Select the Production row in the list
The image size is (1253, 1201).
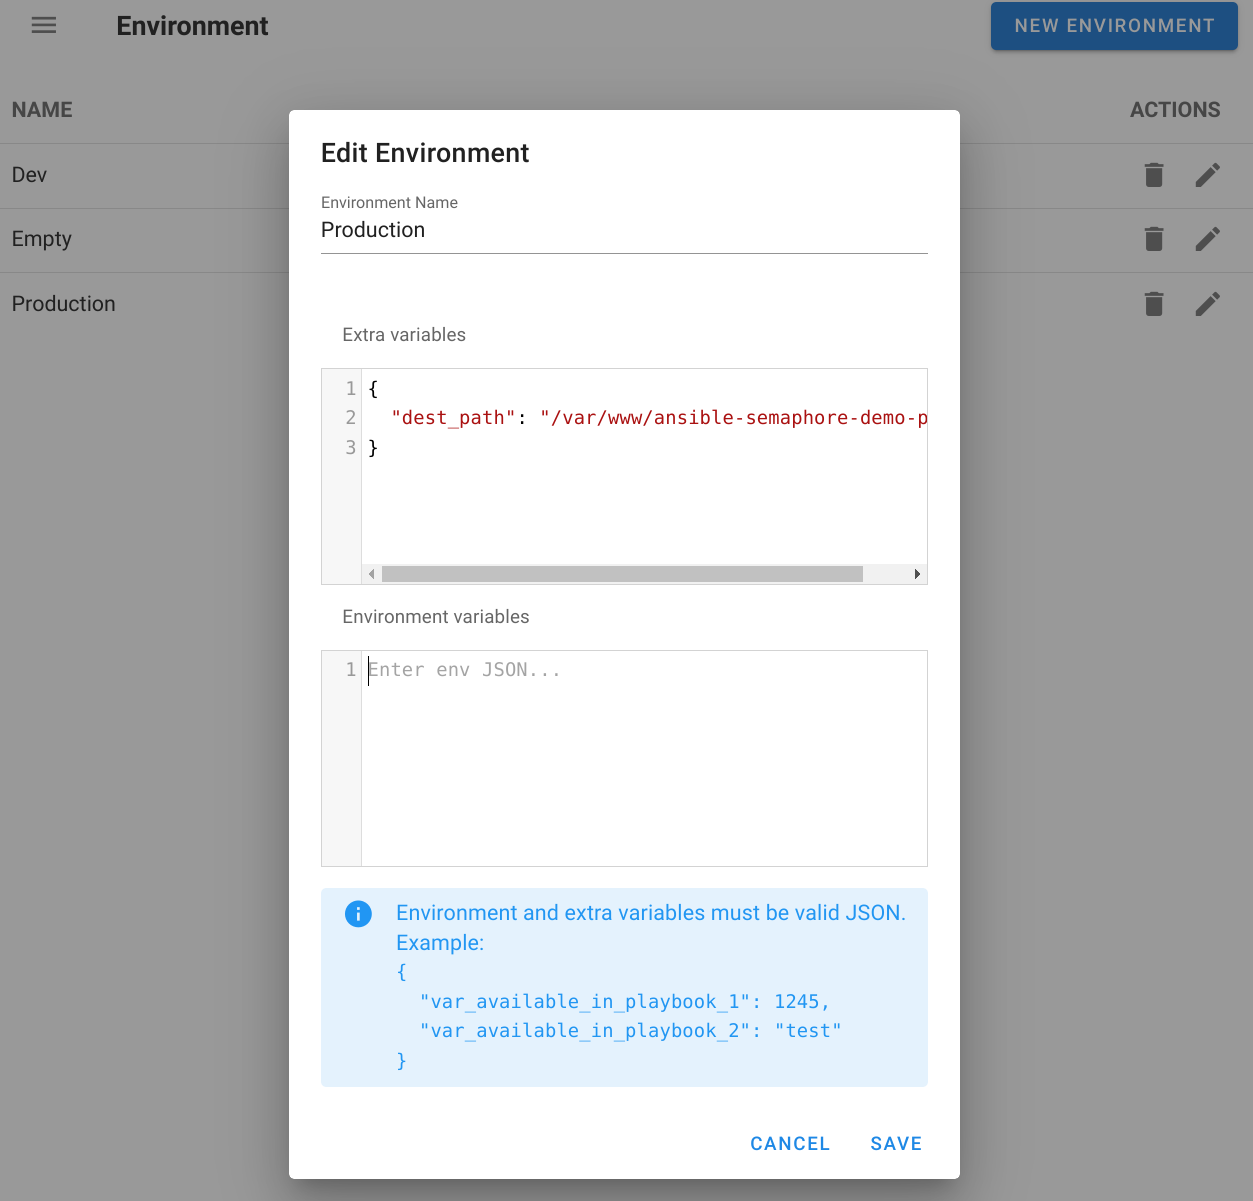(64, 304)
